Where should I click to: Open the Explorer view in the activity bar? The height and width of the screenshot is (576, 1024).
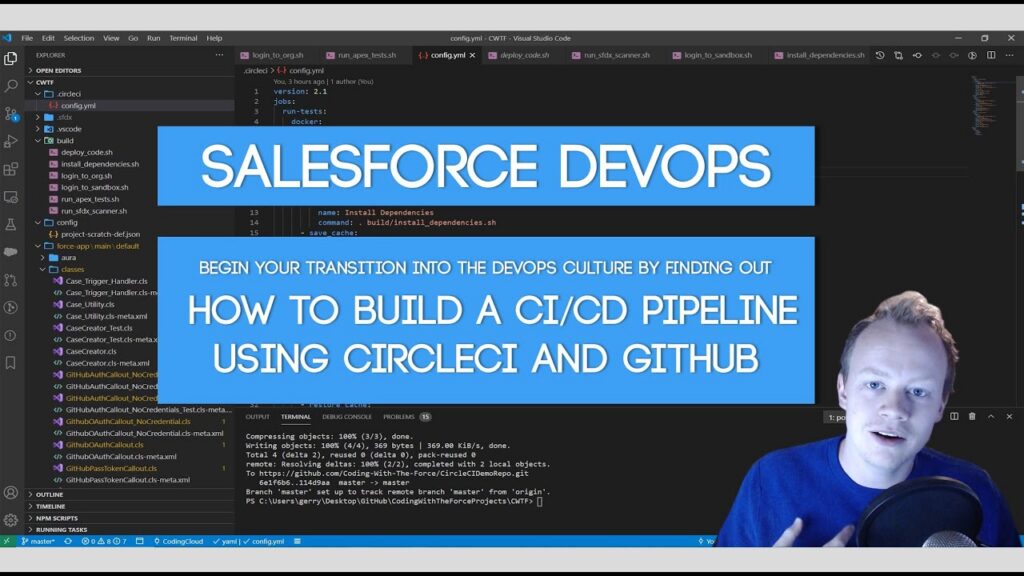tap(10, 59)
